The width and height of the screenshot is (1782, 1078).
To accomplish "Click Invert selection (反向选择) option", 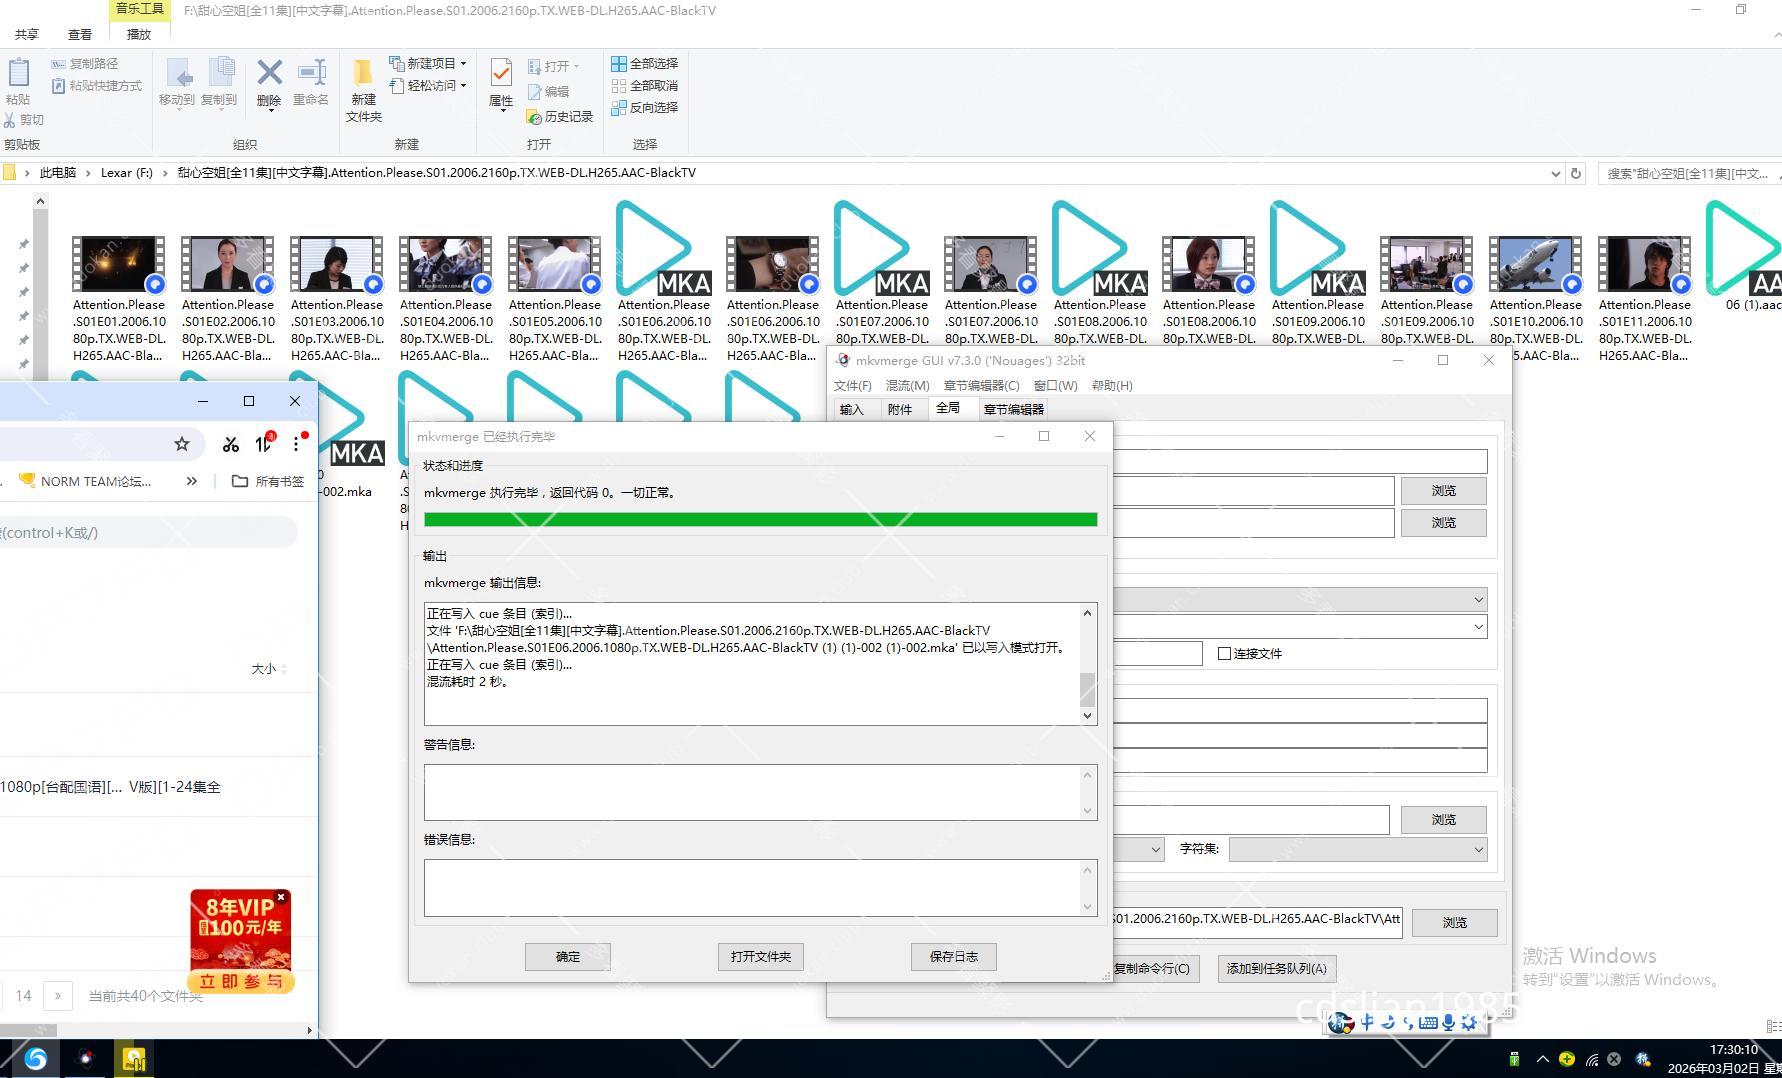I will pos(645,107).
